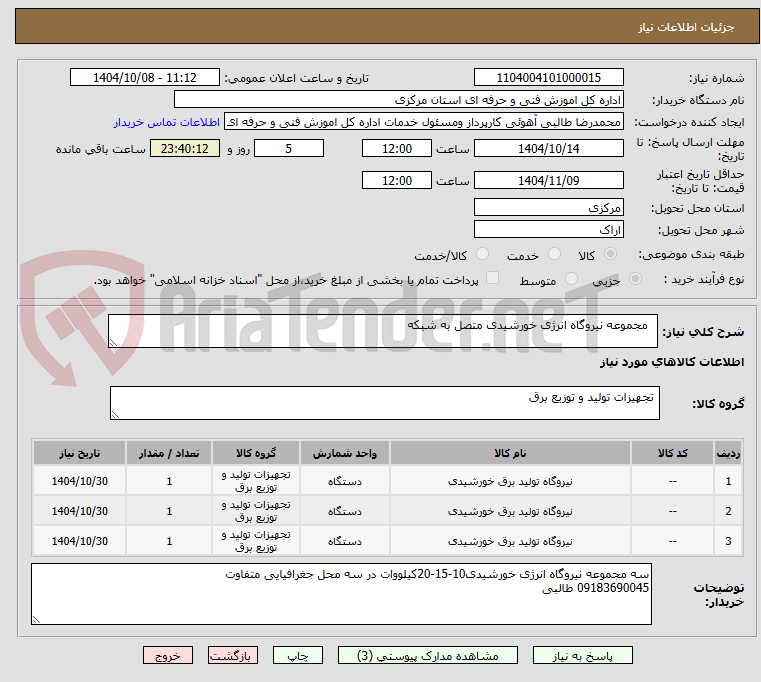
Task: Click the بازگشت back button
Action: 232,655
